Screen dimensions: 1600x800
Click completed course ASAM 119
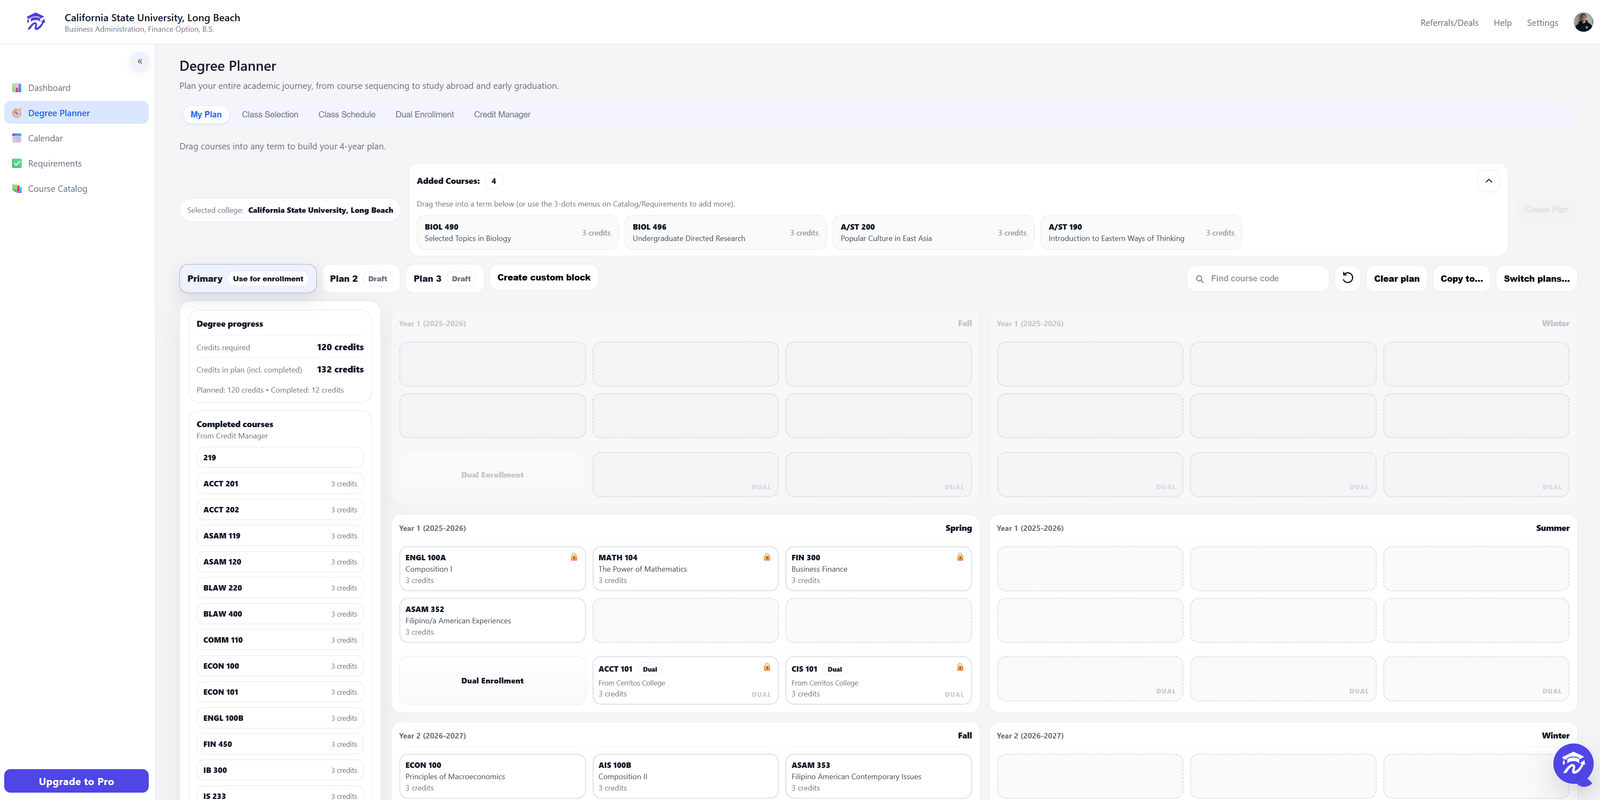280,536
